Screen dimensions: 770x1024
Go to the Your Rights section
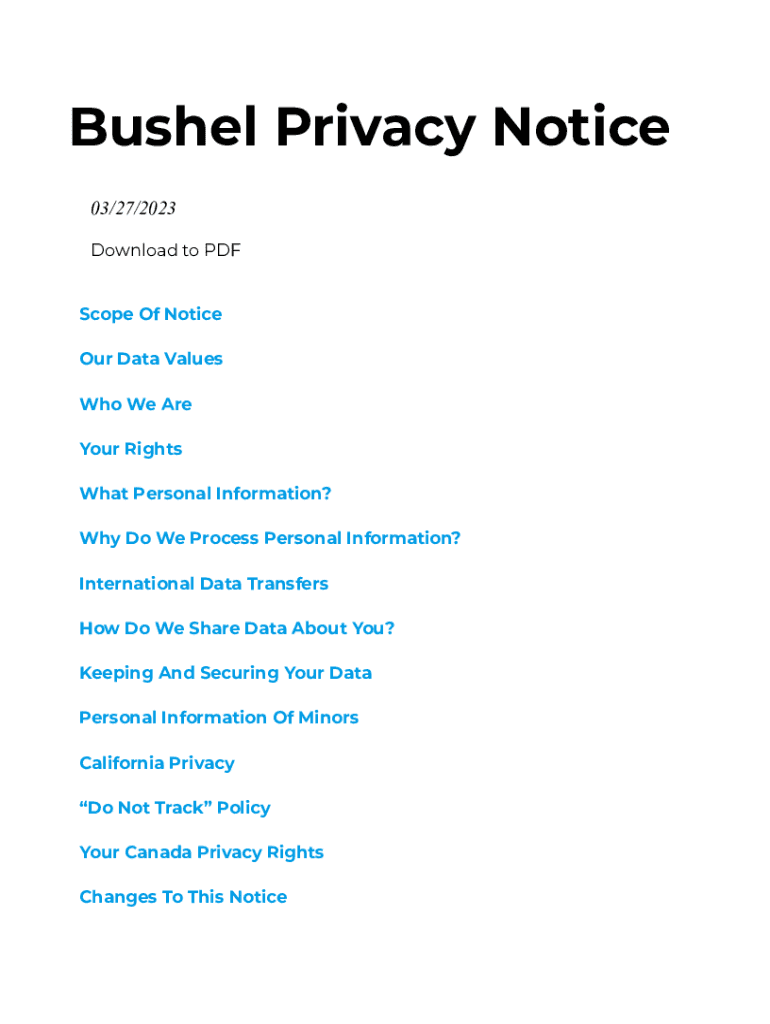click(x=130, y=449)
